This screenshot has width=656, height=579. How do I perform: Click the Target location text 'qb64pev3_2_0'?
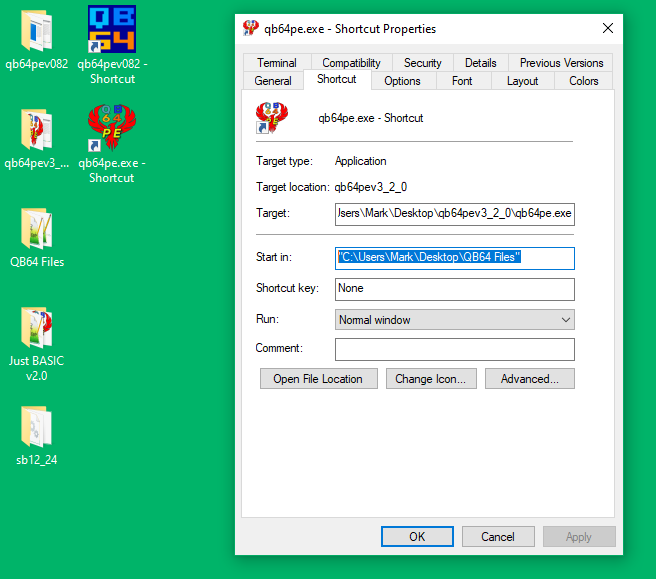[371, 187]
